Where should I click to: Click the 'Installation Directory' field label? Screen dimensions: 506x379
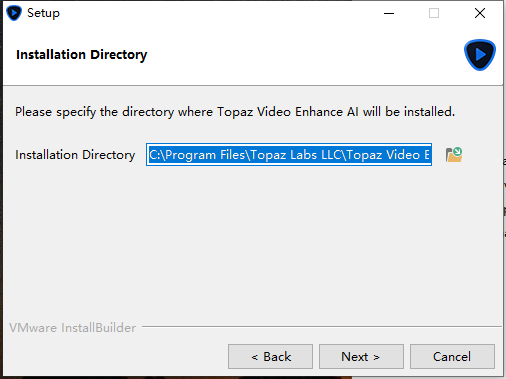tap(75, 155)
